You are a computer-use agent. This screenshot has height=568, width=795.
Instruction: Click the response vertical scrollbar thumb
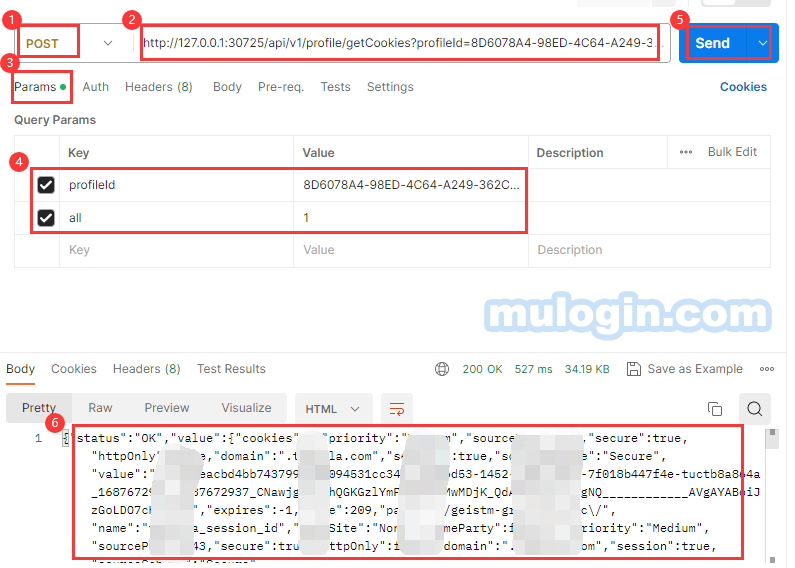772,439
